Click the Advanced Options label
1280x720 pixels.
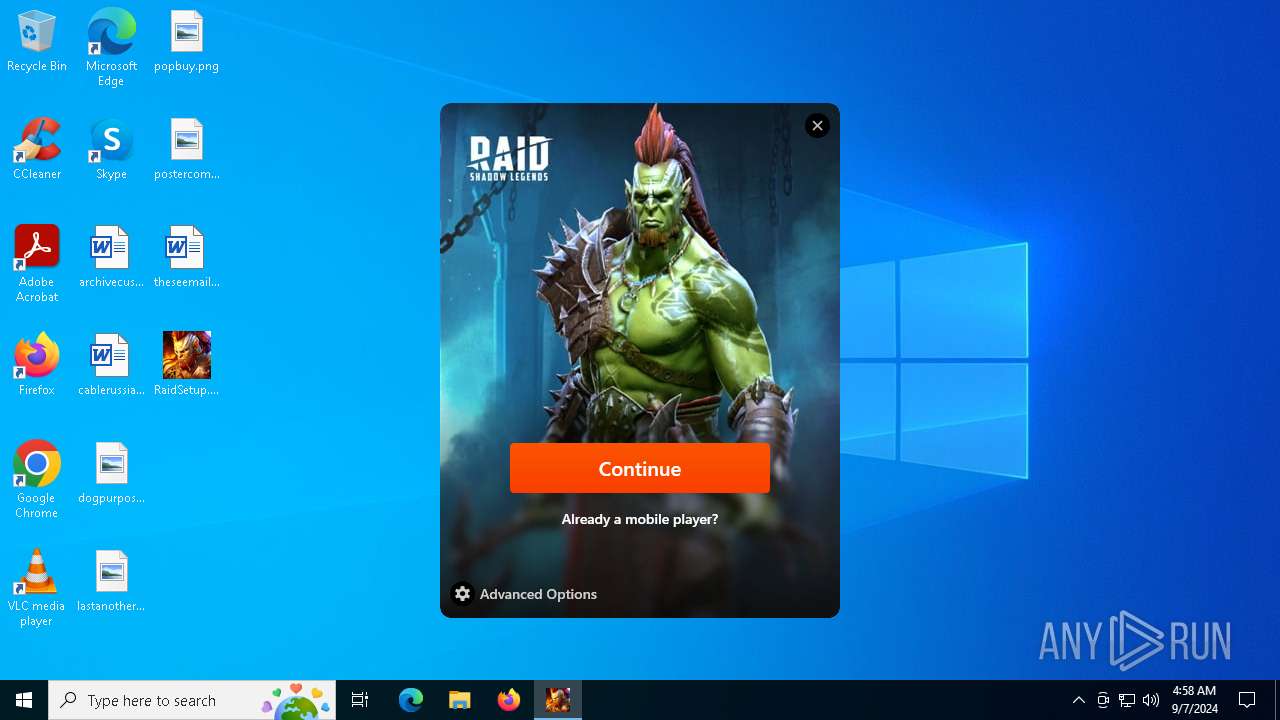538,594
